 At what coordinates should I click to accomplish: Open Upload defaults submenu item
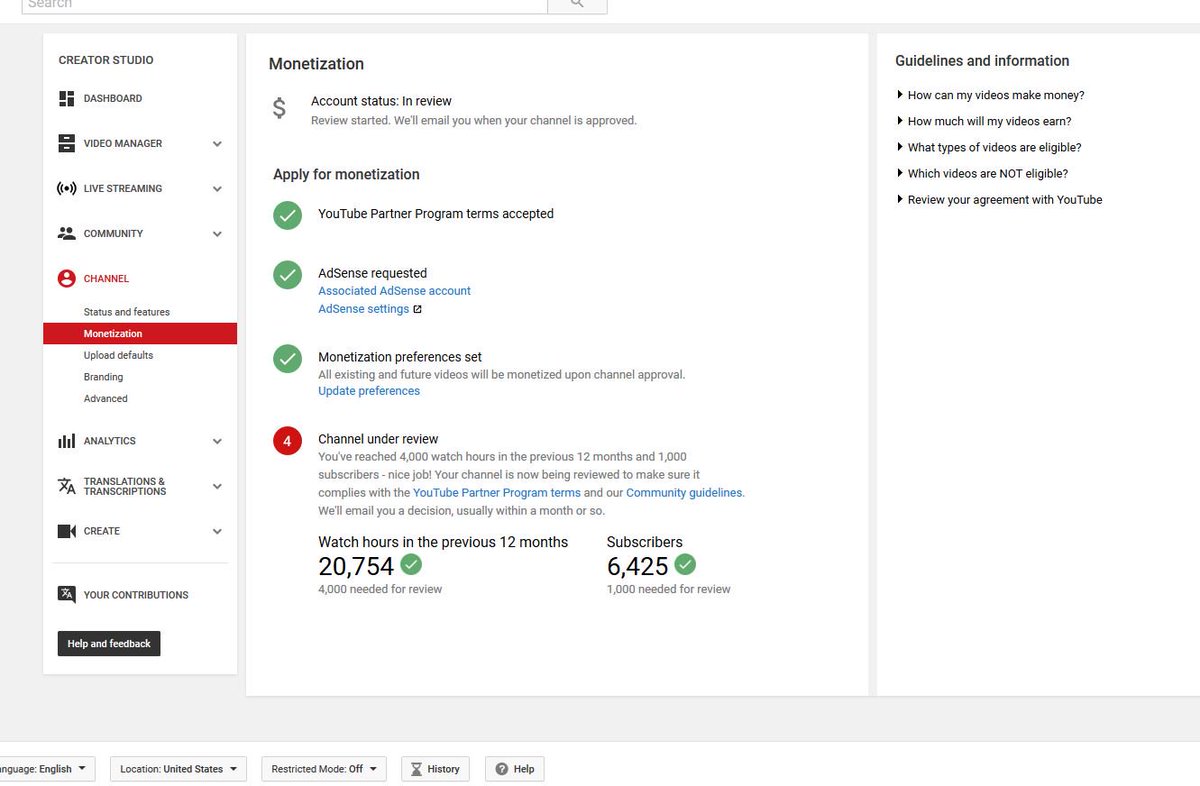[x=118, y=355]
